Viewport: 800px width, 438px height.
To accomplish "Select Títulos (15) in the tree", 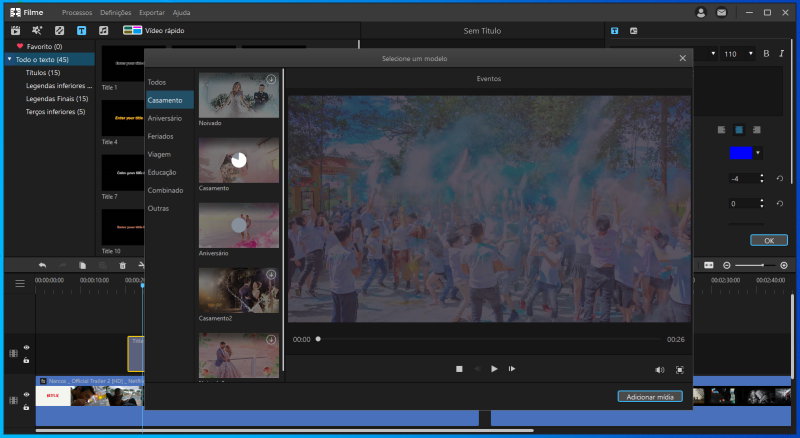I will 43,72.
